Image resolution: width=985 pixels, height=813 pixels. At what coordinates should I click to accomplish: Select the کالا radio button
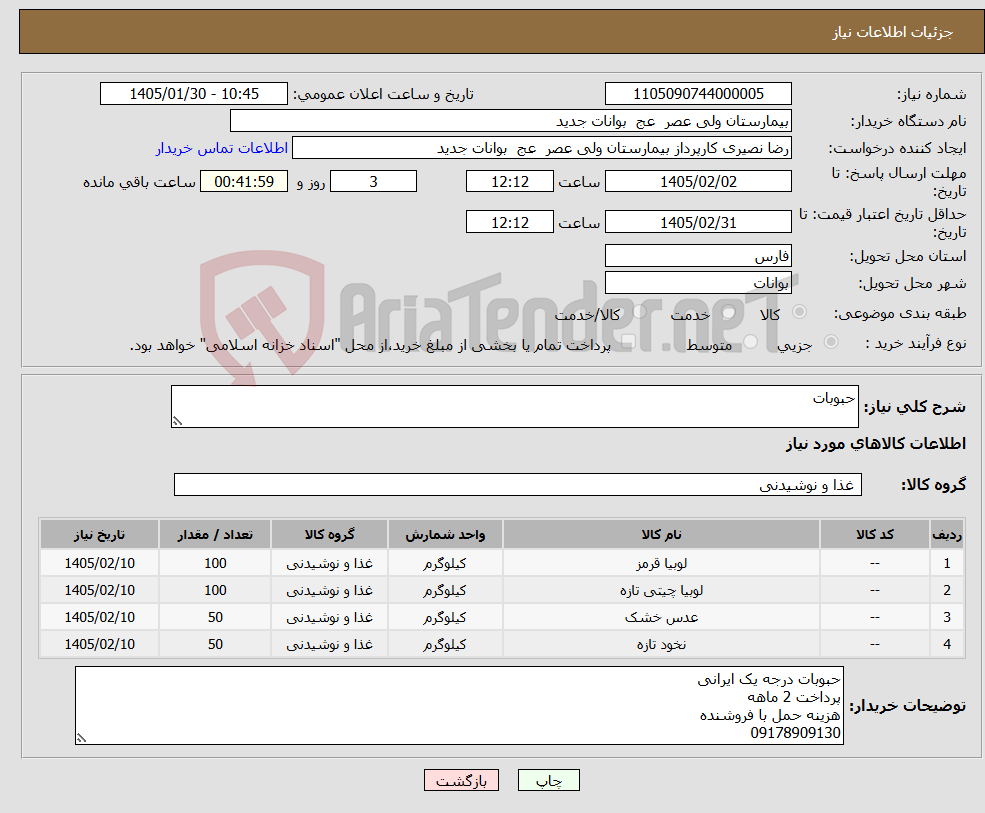[x=800, y=312]
